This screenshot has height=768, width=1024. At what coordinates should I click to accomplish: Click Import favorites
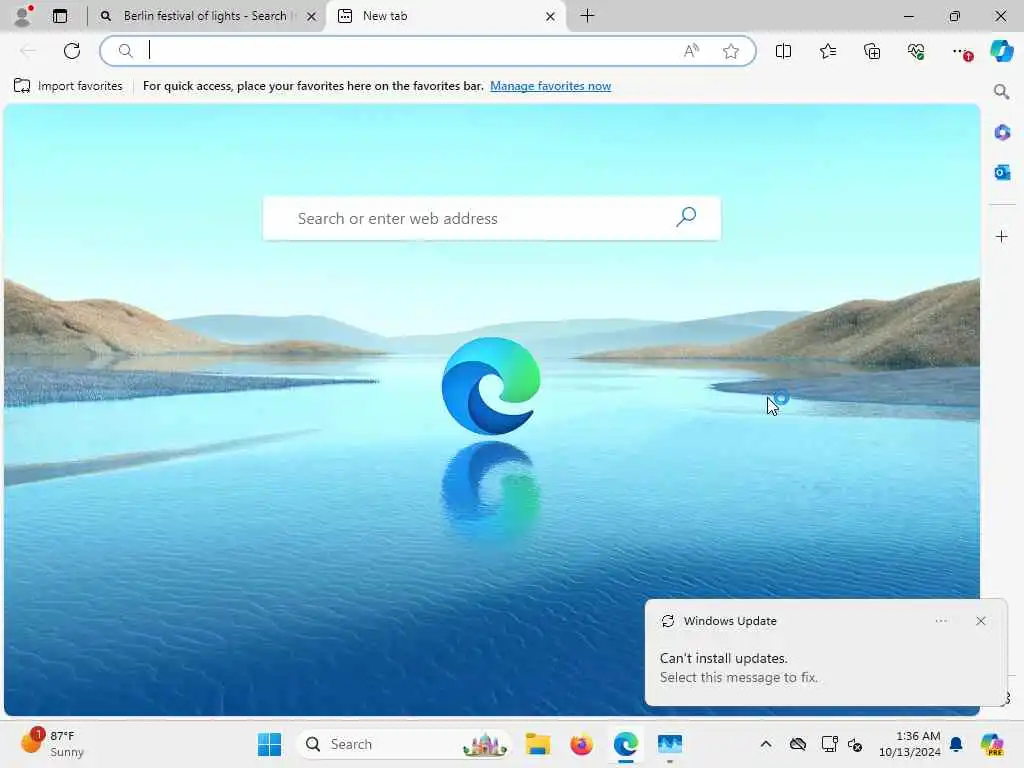(68, 86)
